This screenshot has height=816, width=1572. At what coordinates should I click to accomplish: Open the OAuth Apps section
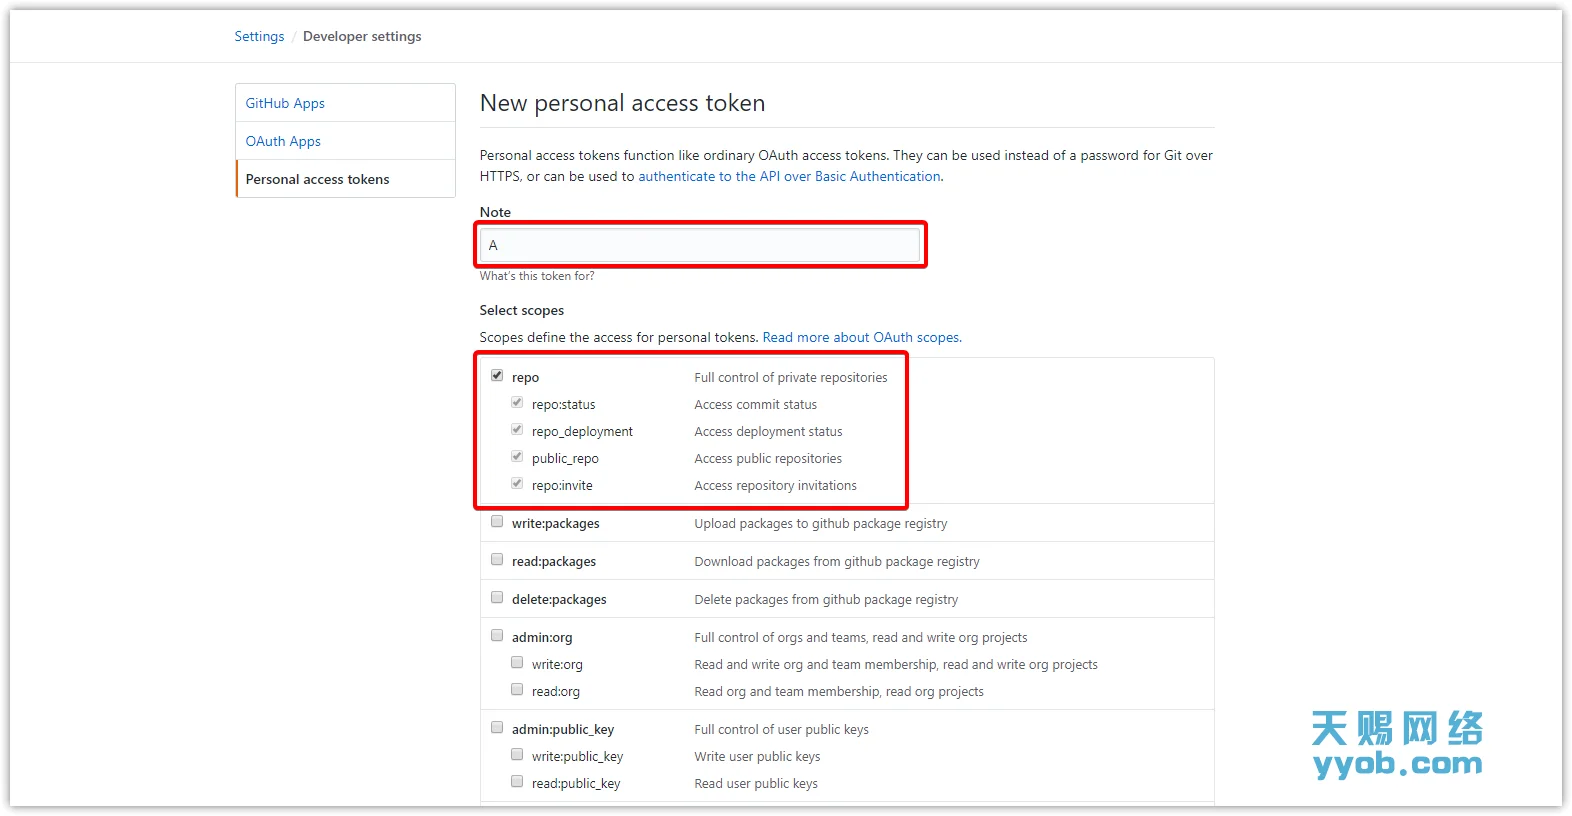pyautogui.click(x=283, y=140)
